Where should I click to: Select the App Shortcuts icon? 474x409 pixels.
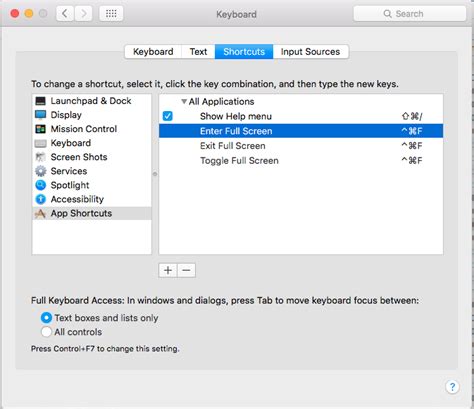coord(40,213)
